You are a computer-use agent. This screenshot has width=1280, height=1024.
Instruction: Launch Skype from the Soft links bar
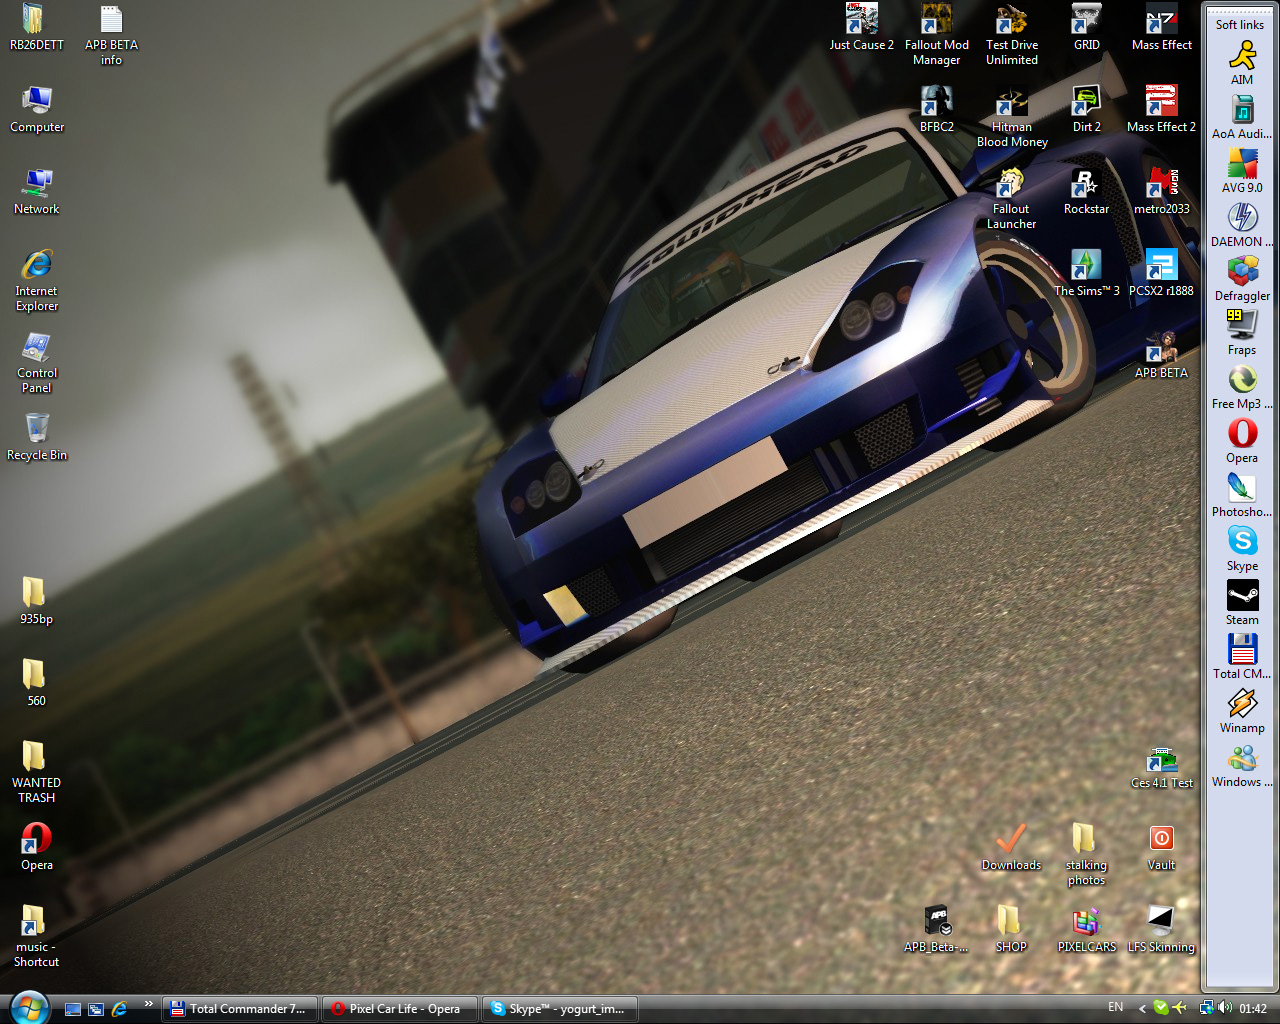[1242, 550]
